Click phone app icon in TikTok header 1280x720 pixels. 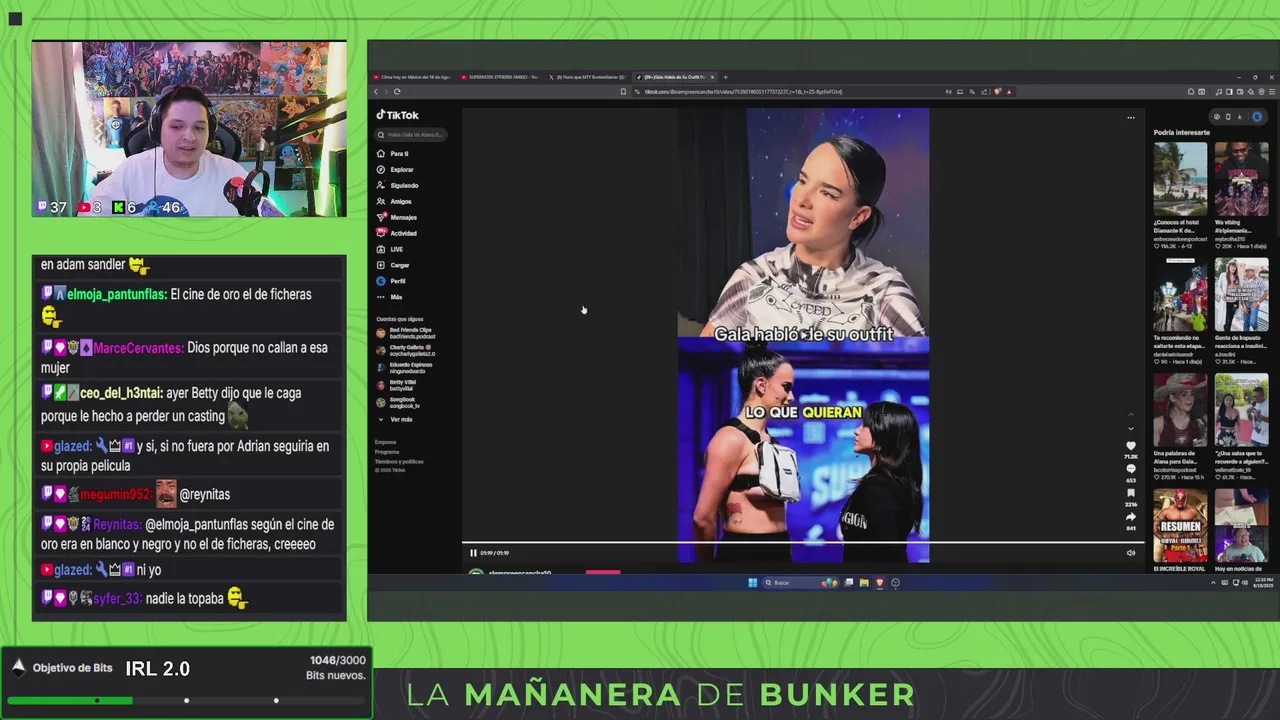1228,116
